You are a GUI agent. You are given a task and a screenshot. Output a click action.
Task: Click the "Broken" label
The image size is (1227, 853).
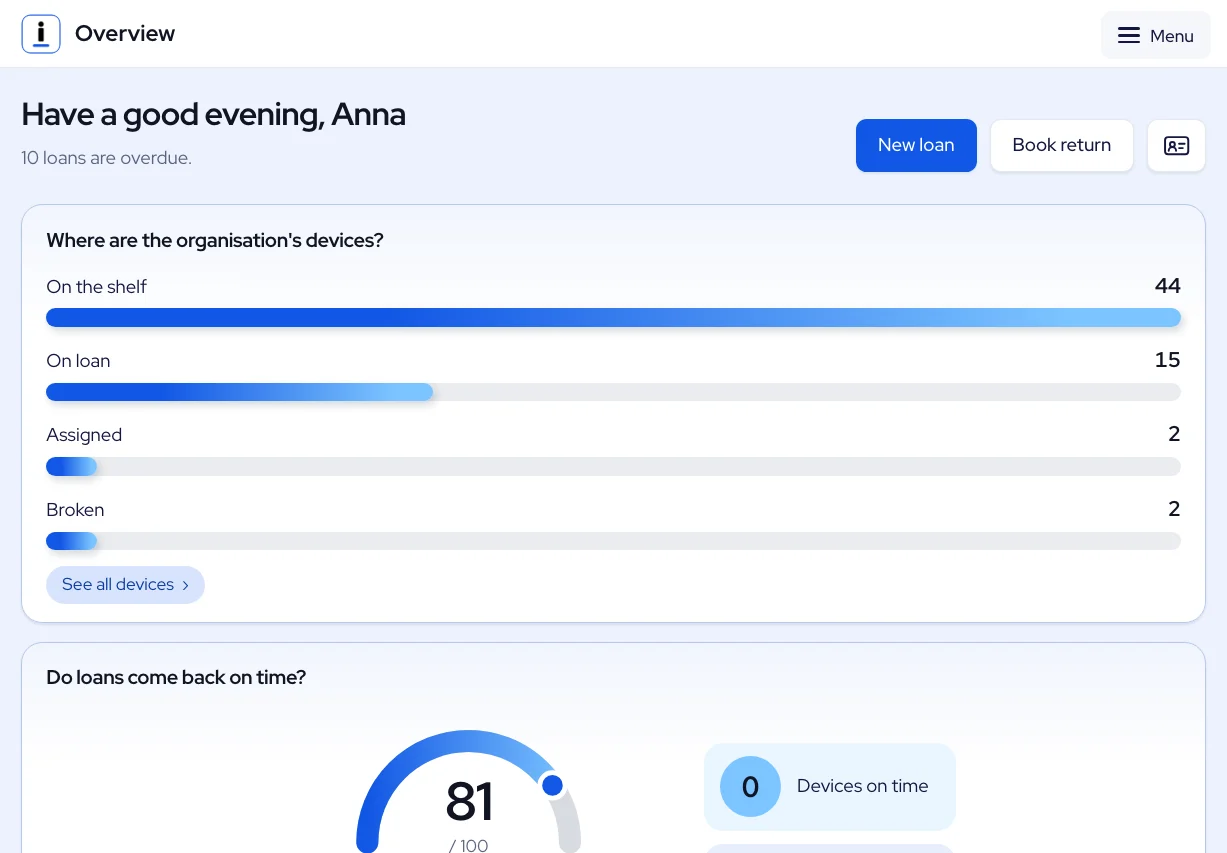point(75,510)
